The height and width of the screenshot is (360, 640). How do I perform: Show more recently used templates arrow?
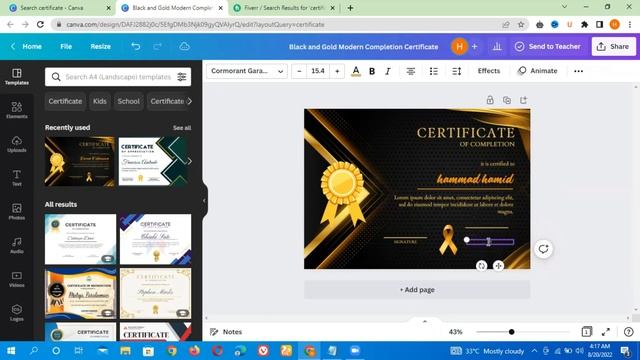tap(190, 161)
